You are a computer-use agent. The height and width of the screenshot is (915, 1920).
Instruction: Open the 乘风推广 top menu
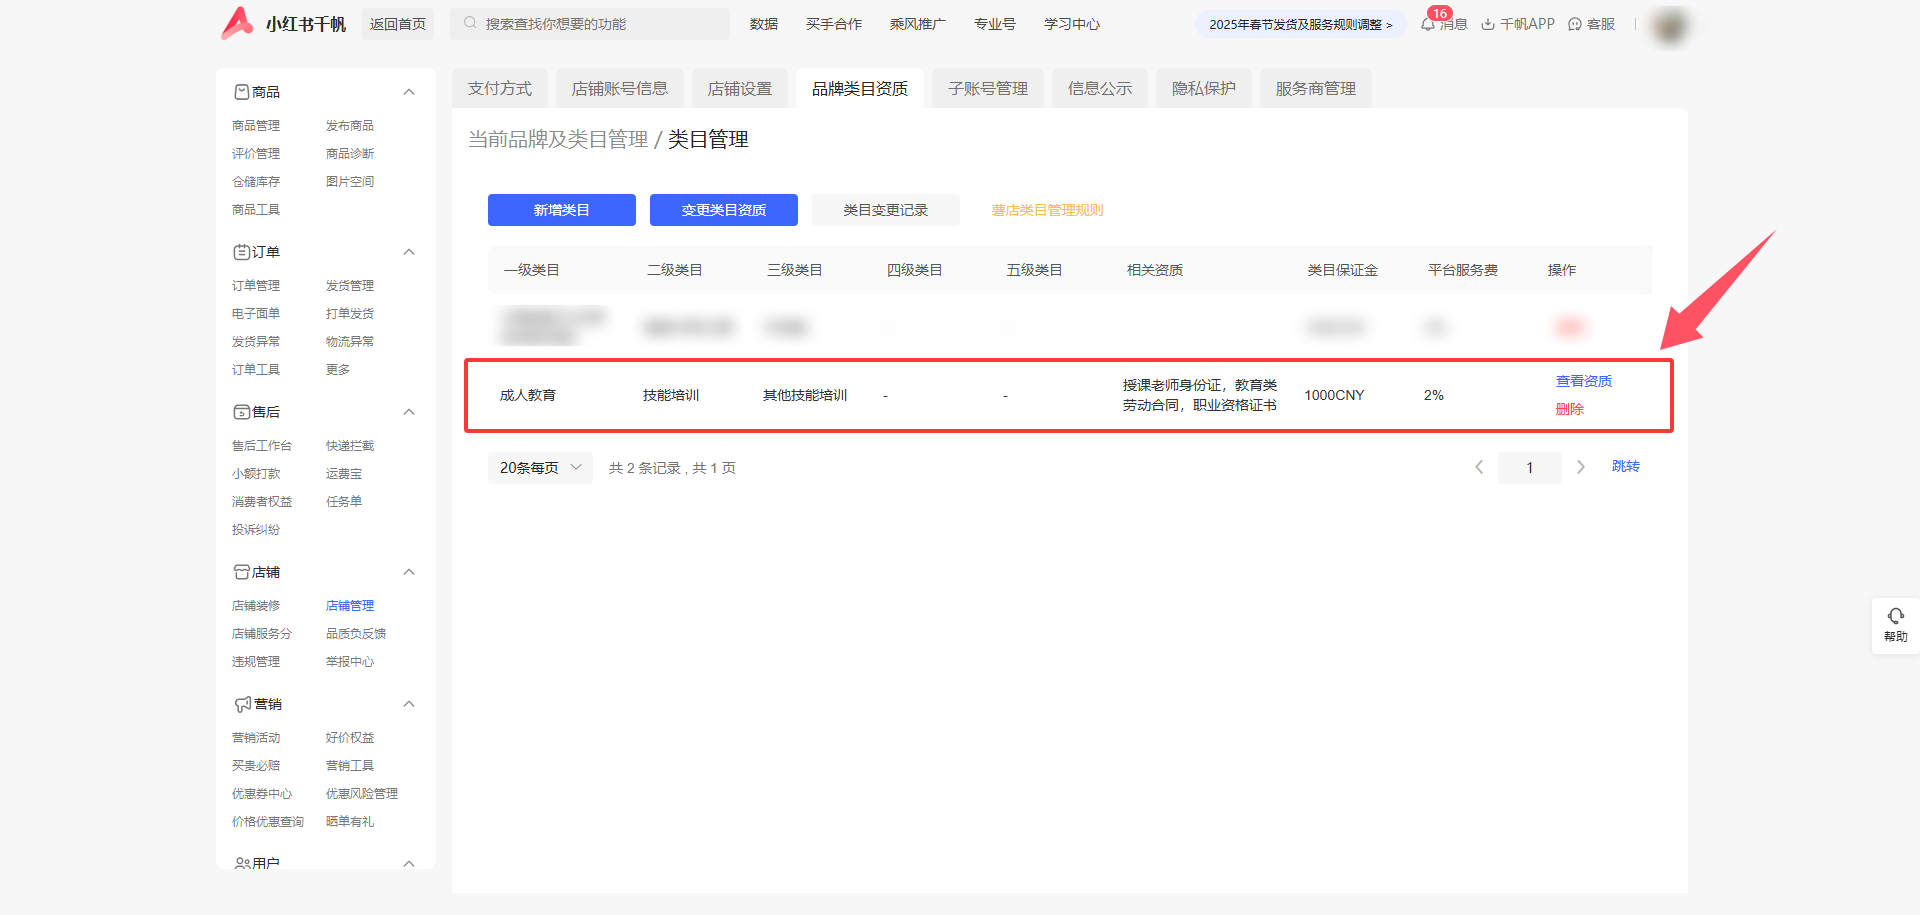pyautogui.click(x=918, y=24)
